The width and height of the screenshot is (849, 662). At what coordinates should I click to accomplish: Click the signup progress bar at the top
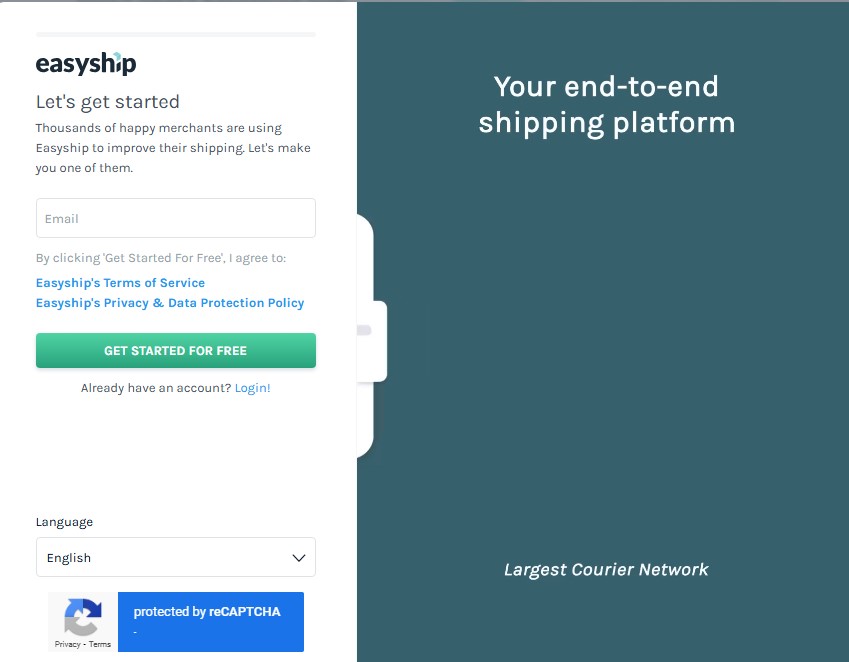coord(175,35)
